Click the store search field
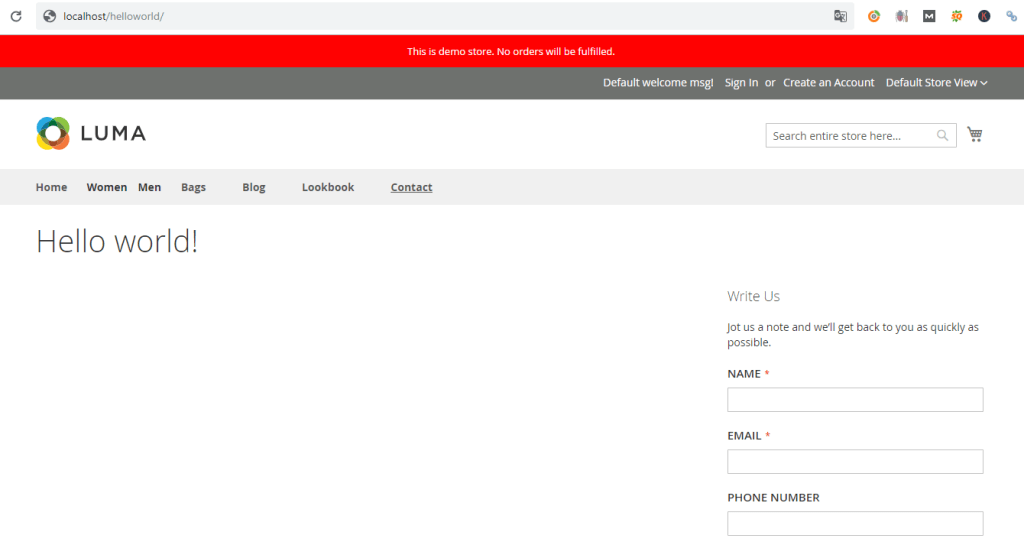 (x=861, y=136)
